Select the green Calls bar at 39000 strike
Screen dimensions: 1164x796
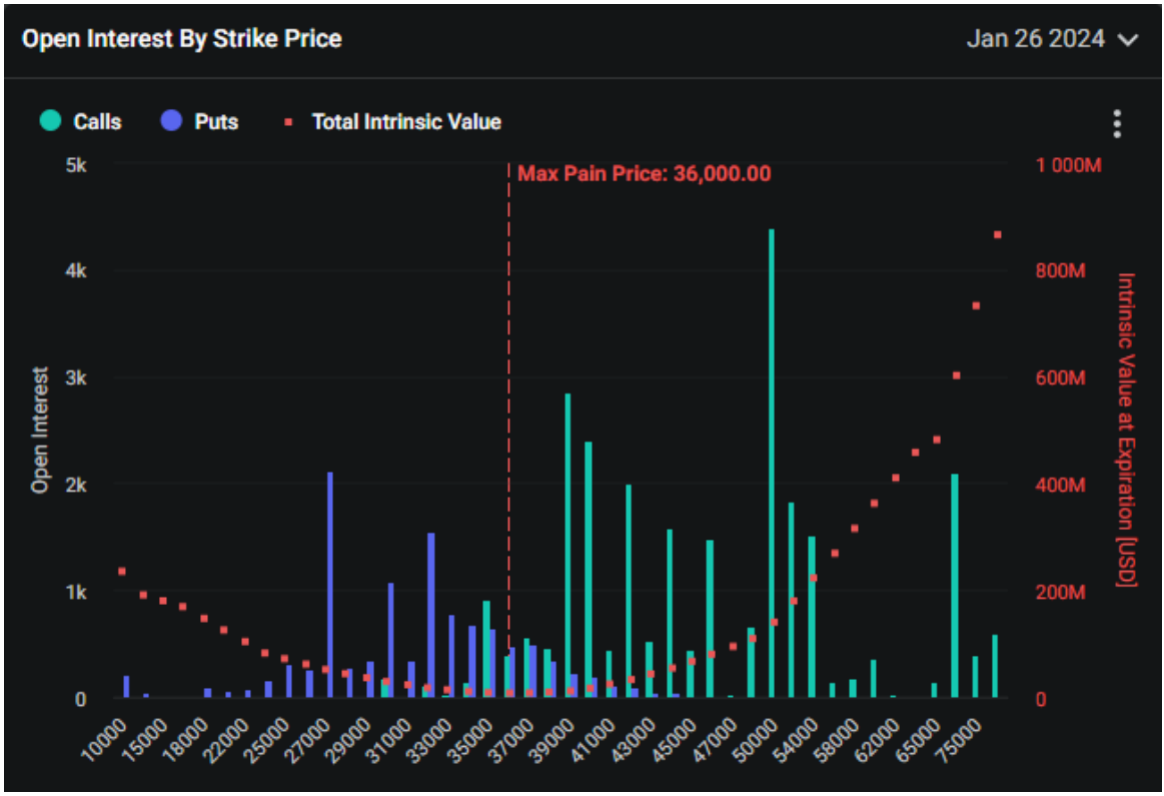click(567, 545)
